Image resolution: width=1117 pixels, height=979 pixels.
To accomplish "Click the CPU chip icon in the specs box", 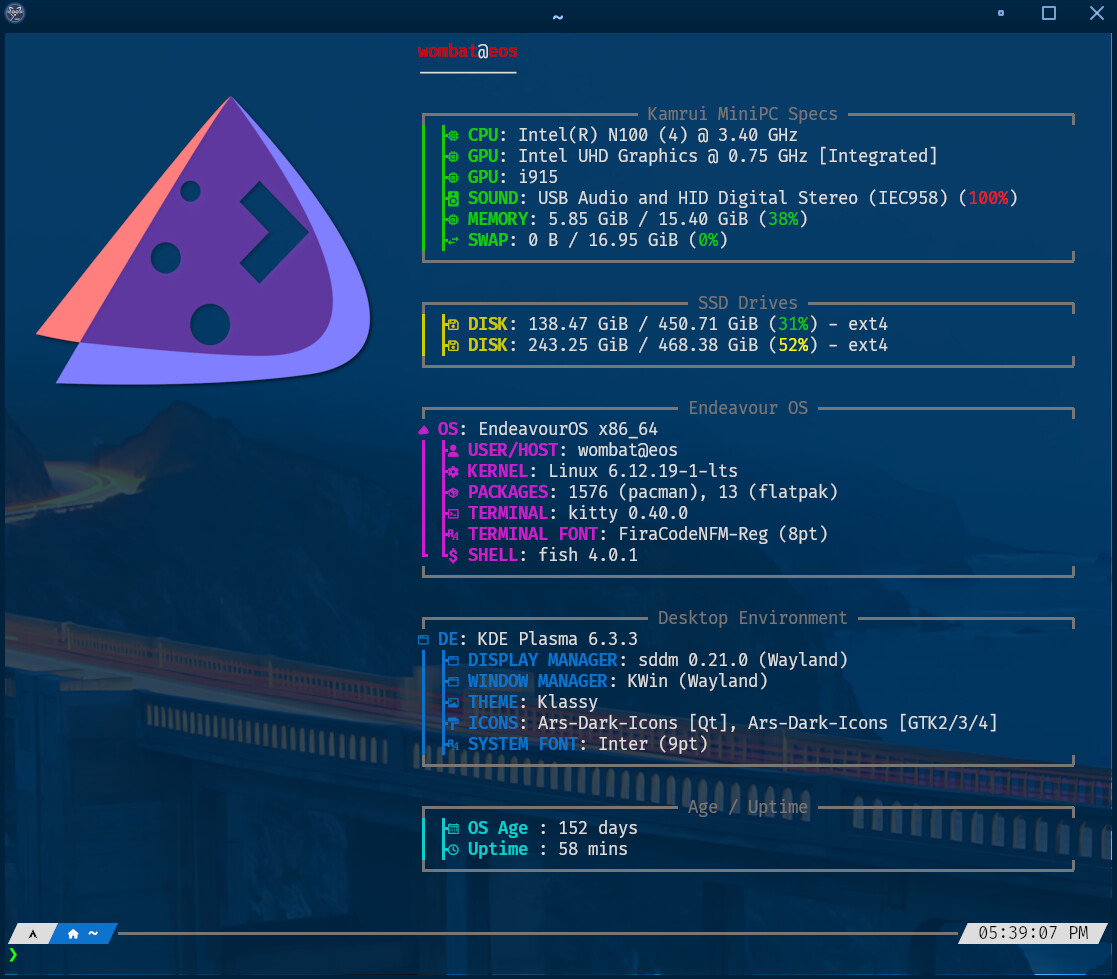I will pyautogui.click(x=452, y=135).
